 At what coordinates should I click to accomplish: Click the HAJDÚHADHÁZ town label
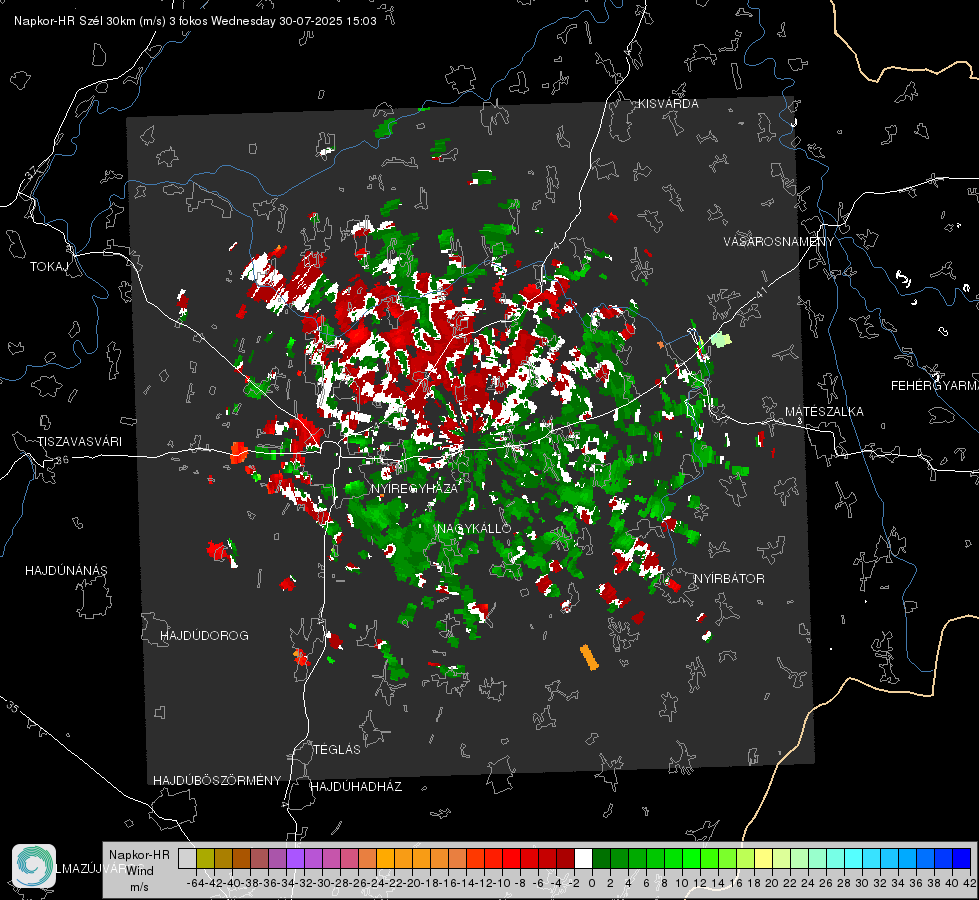356,787
